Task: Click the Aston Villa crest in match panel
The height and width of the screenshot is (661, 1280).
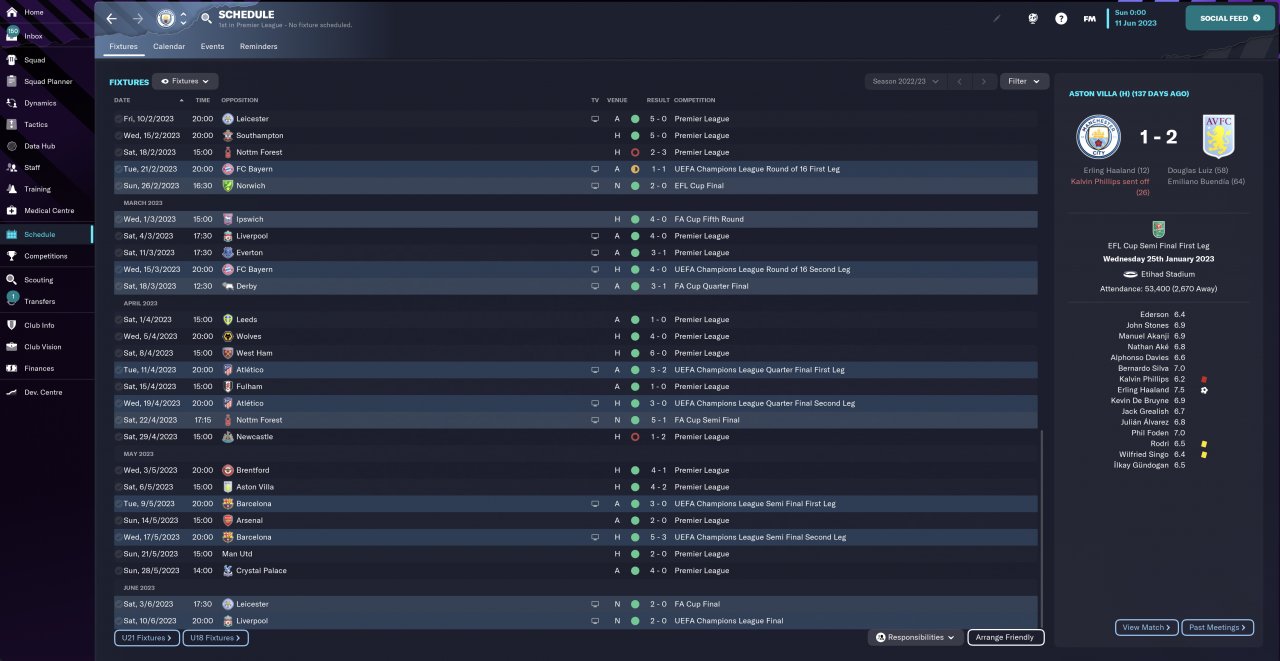Action: click(1220, 136)
